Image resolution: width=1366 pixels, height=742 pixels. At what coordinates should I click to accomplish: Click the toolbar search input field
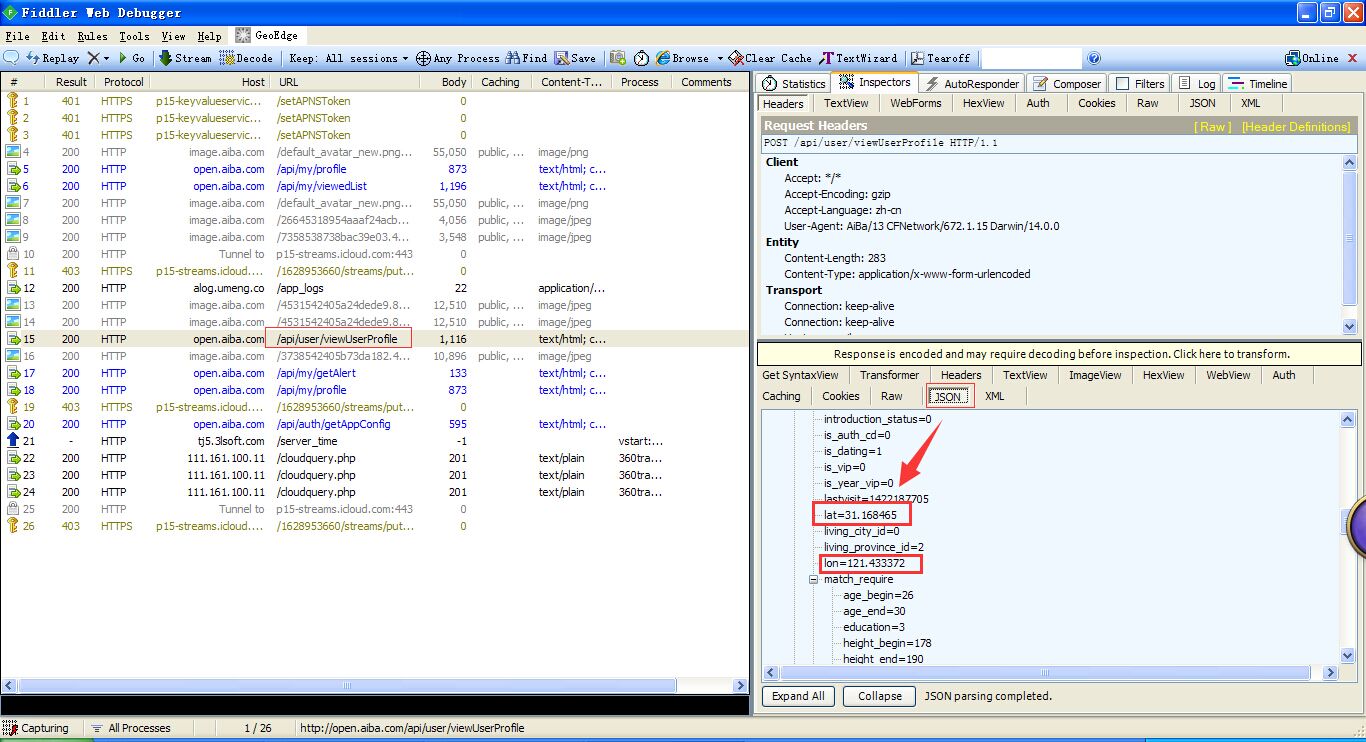click(x=1031, y=58)
